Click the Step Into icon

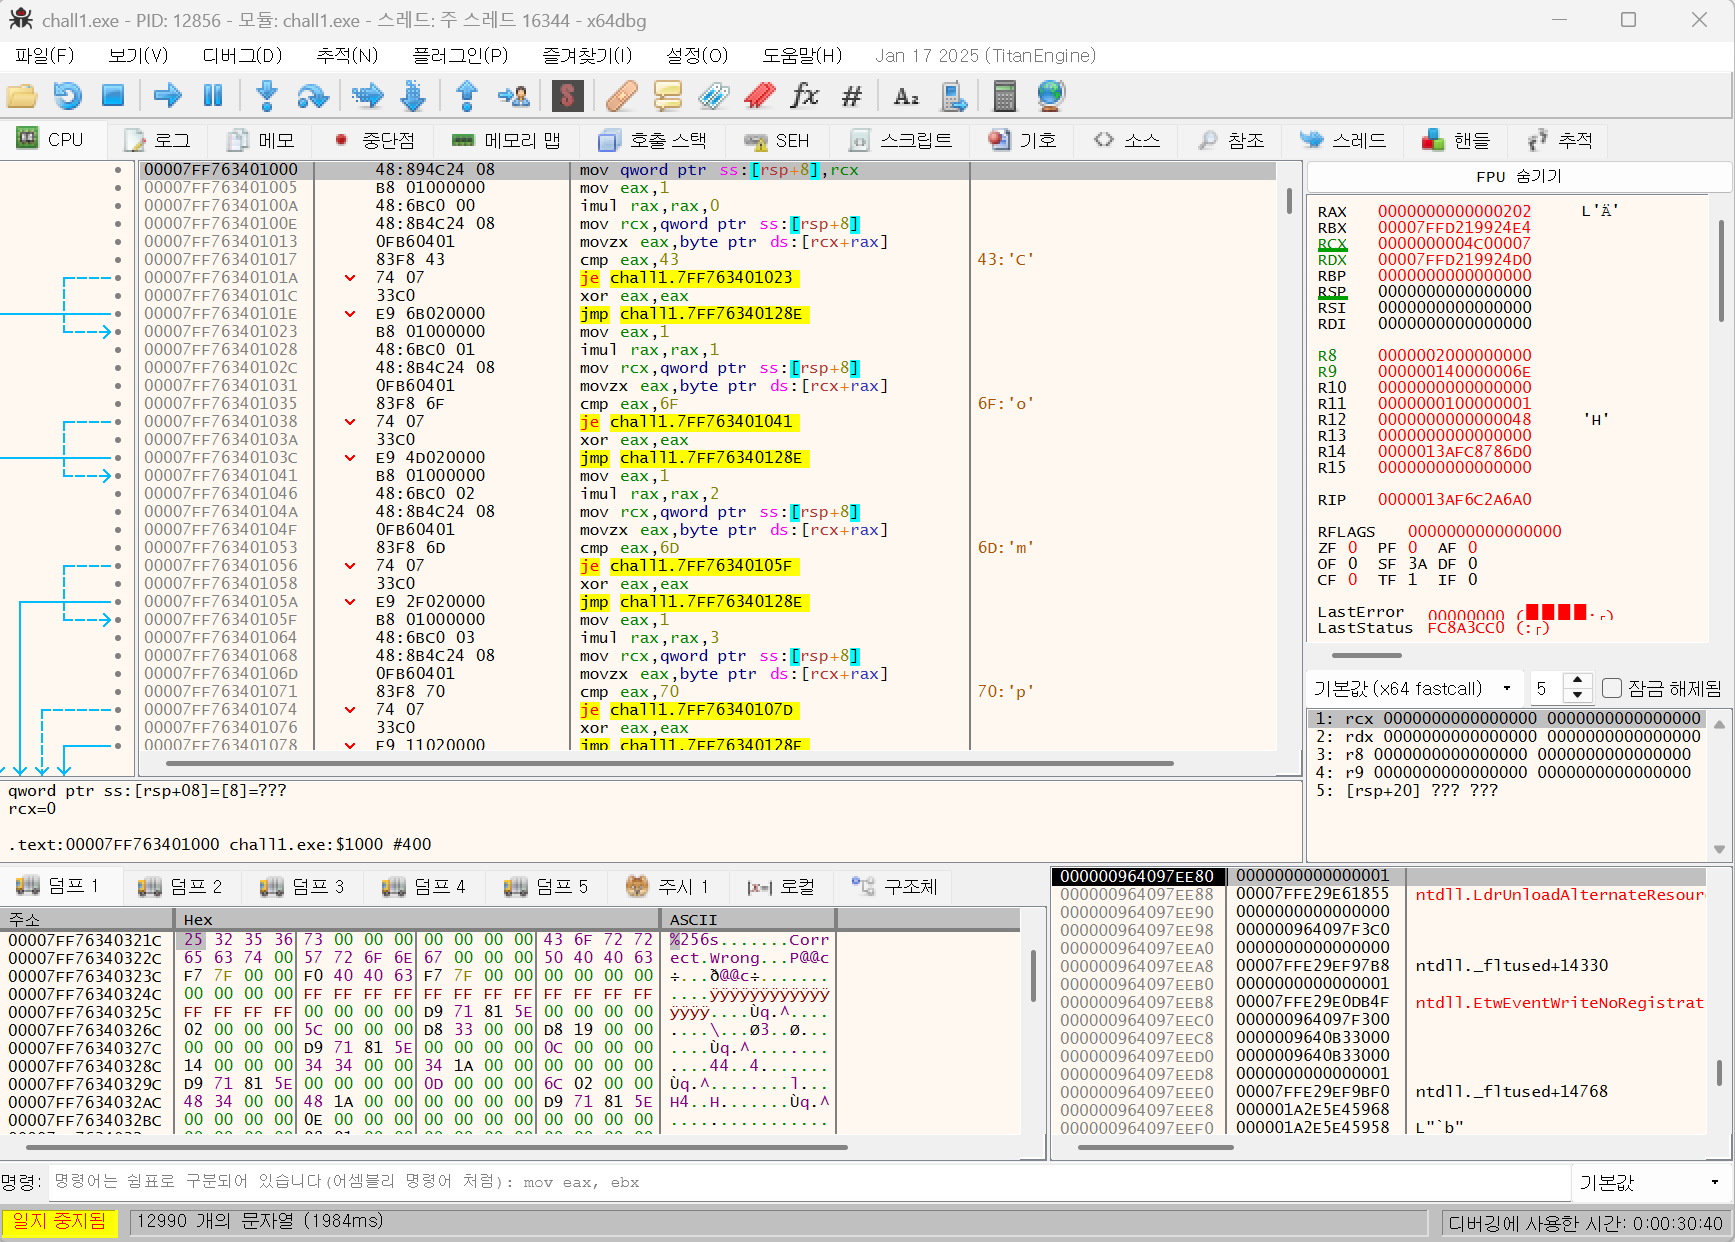tap(266, 96)
